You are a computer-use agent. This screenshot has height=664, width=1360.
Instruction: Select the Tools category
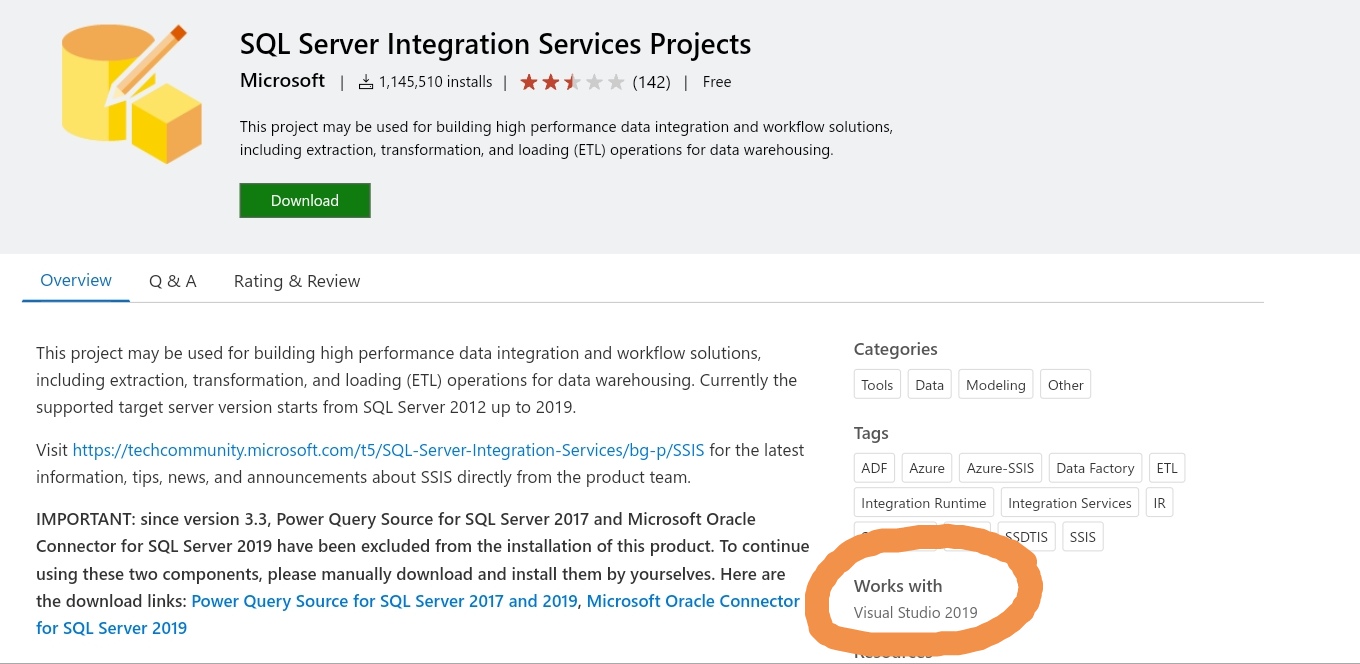pyautogui.click(x=877, y=385)
